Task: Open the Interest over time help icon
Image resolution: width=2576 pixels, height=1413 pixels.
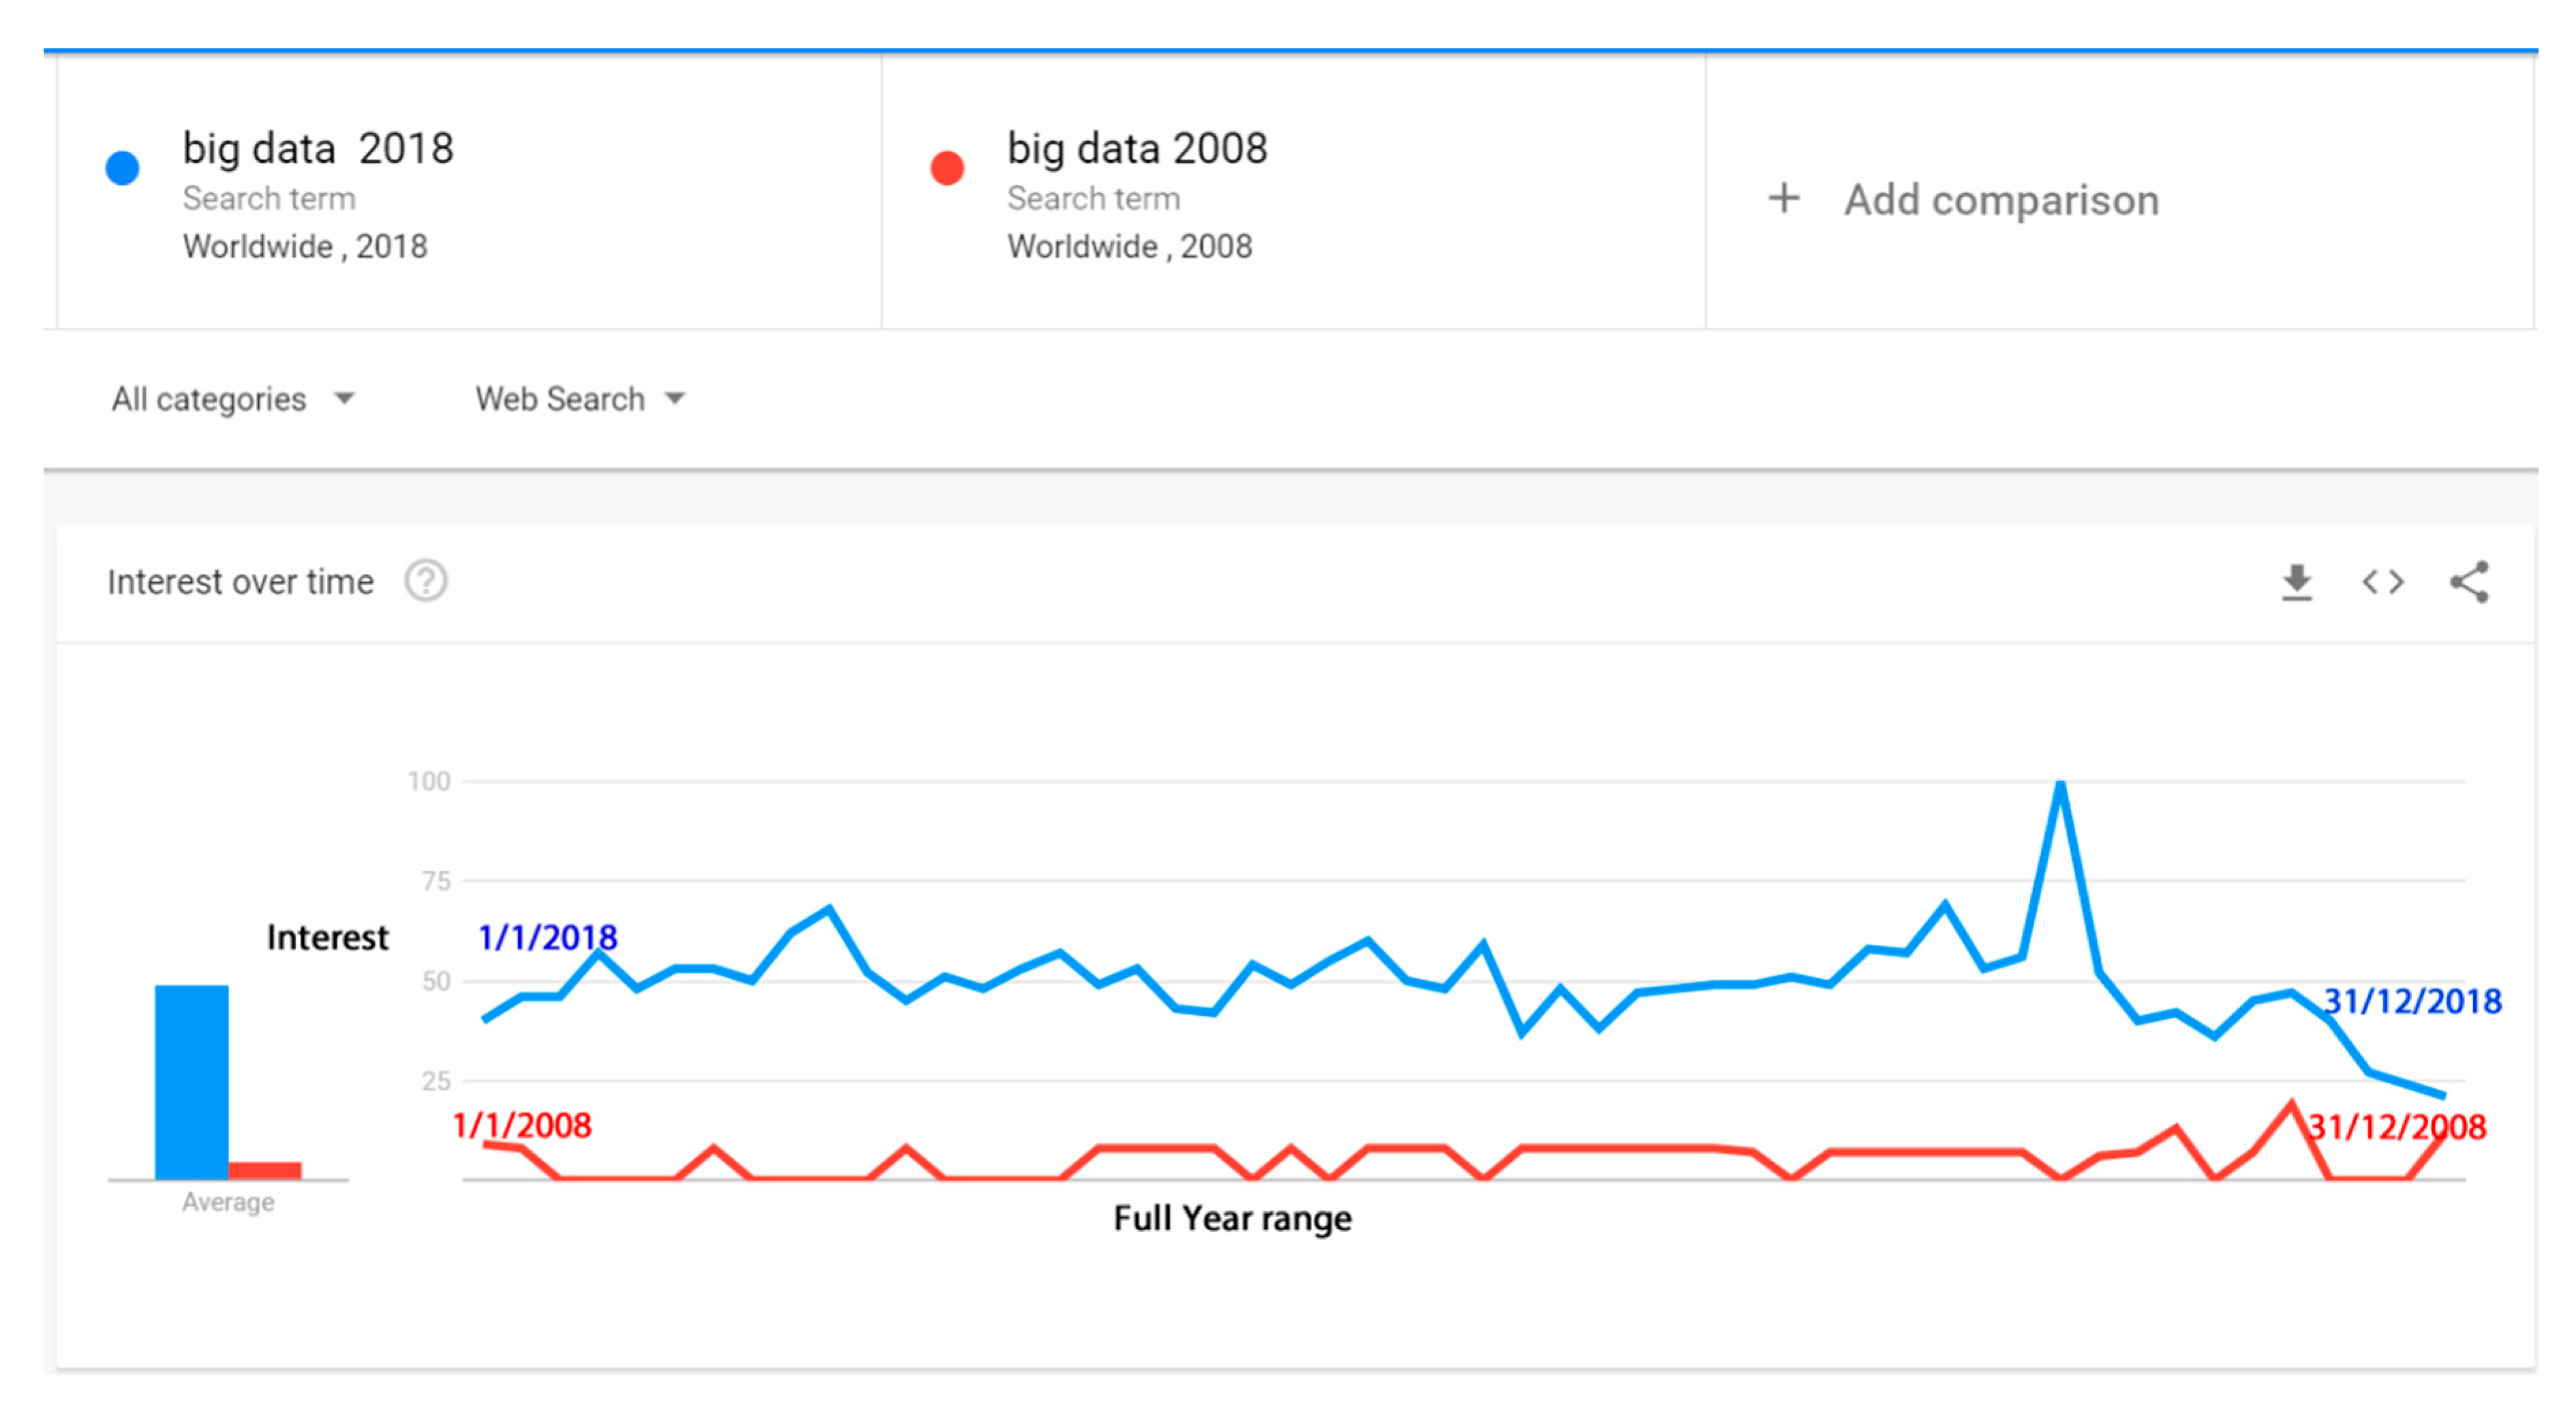Action: click(426, 581)
